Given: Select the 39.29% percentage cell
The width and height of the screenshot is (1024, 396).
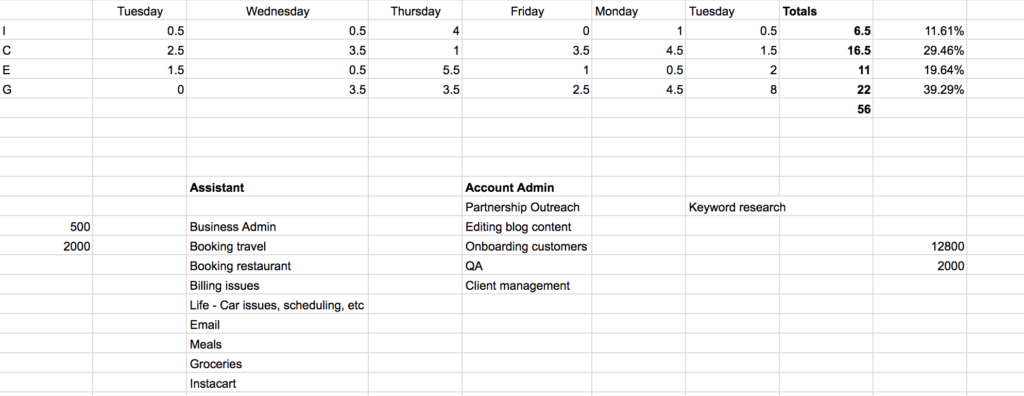Looking at the screenshot, I should [x=920, y=90].
